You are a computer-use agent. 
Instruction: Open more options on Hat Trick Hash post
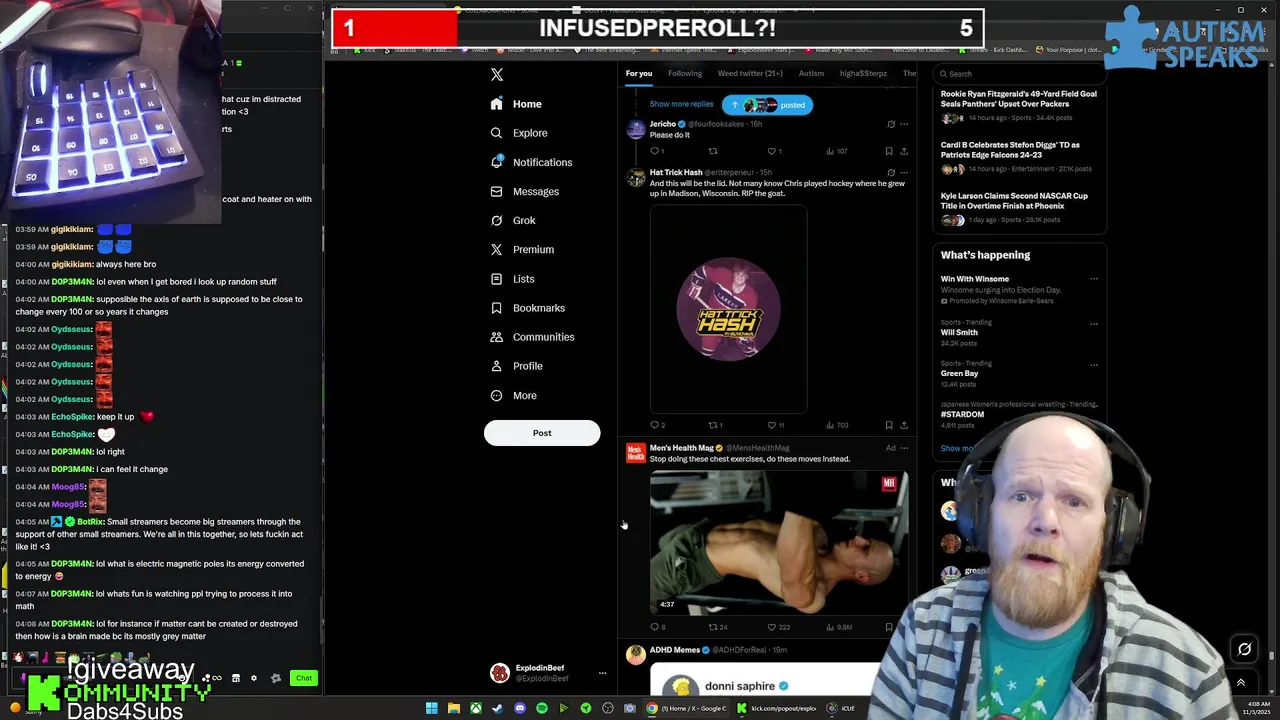pyautogui.click(x=903, y=172)
